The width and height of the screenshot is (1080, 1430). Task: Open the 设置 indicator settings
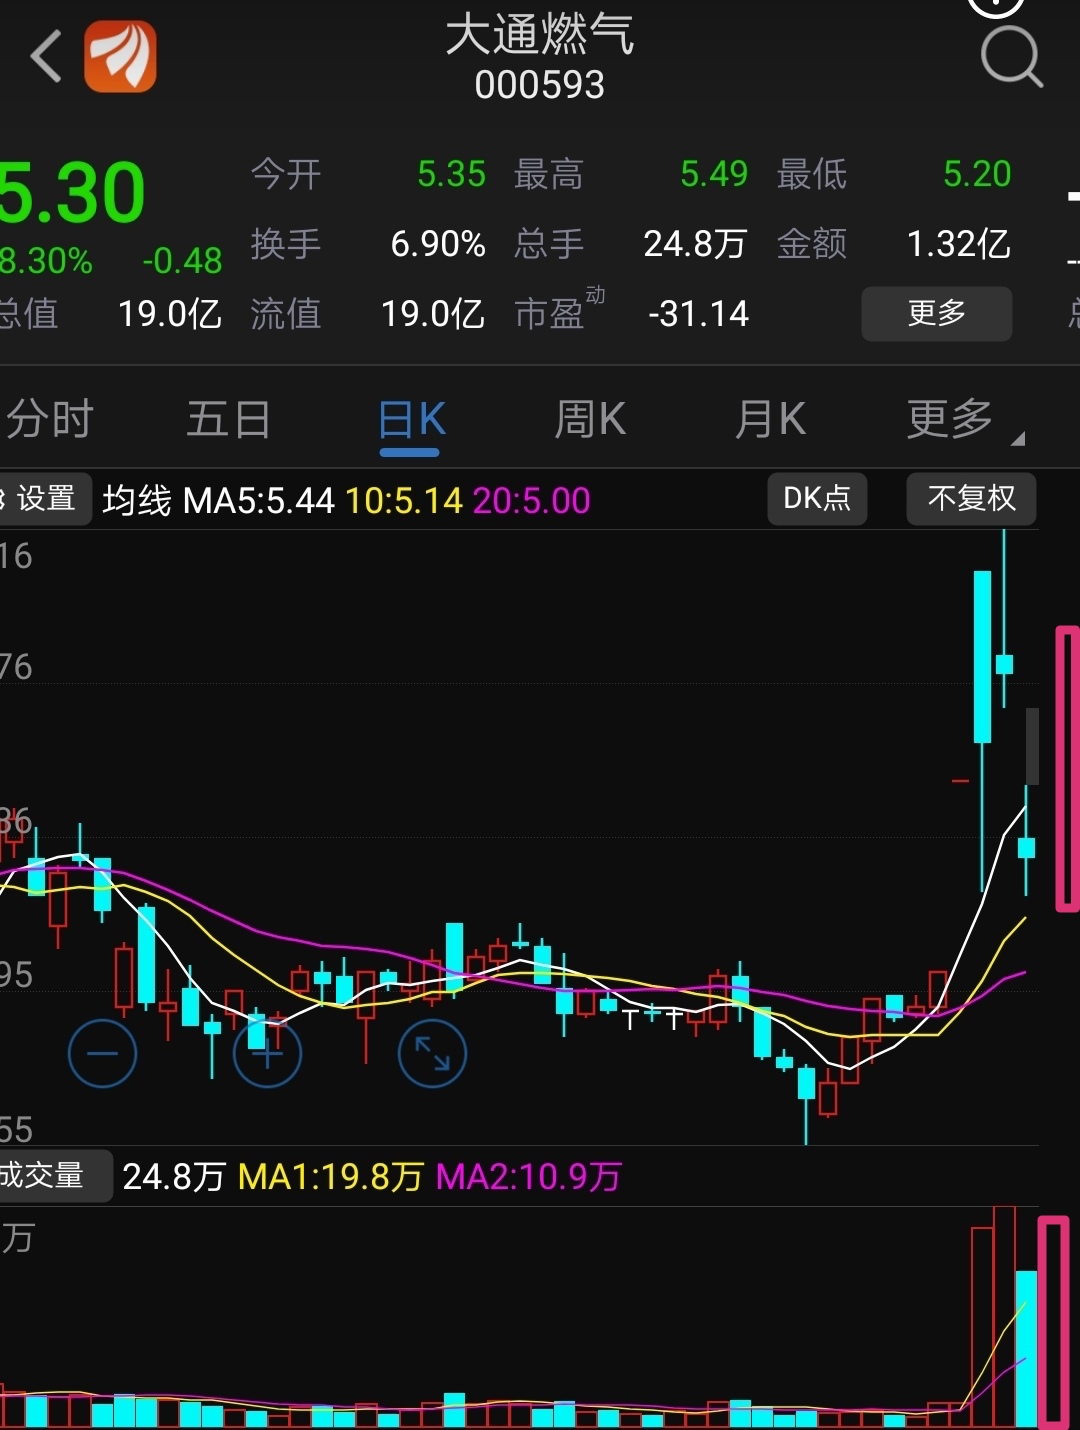[44, 498]
